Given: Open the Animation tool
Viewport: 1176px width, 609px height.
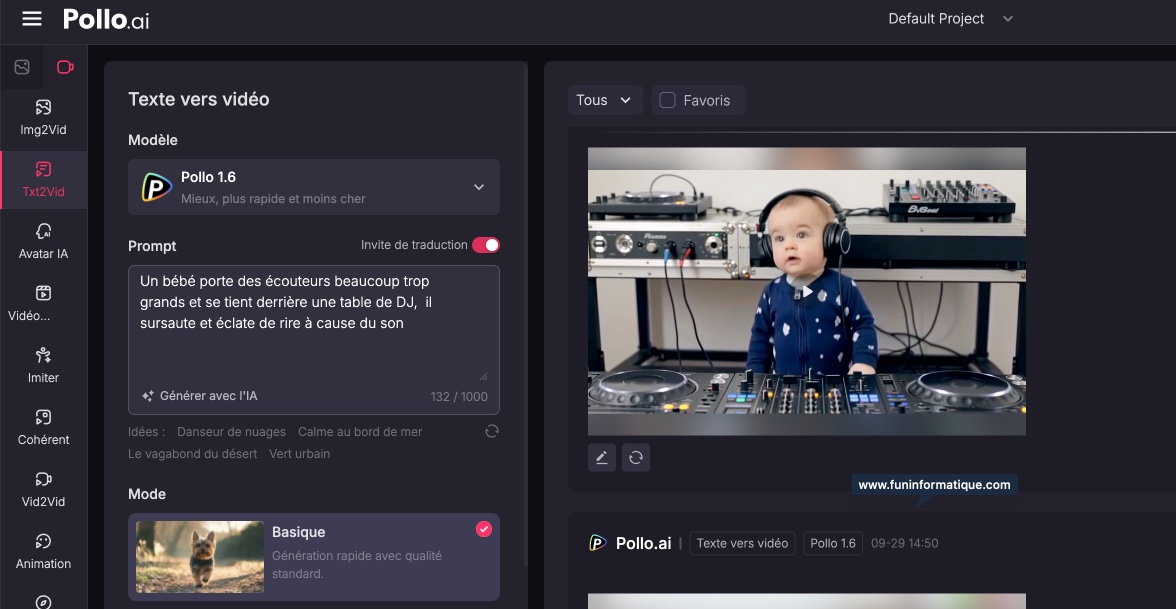Looking at the screenshot, I should [42, 550].
